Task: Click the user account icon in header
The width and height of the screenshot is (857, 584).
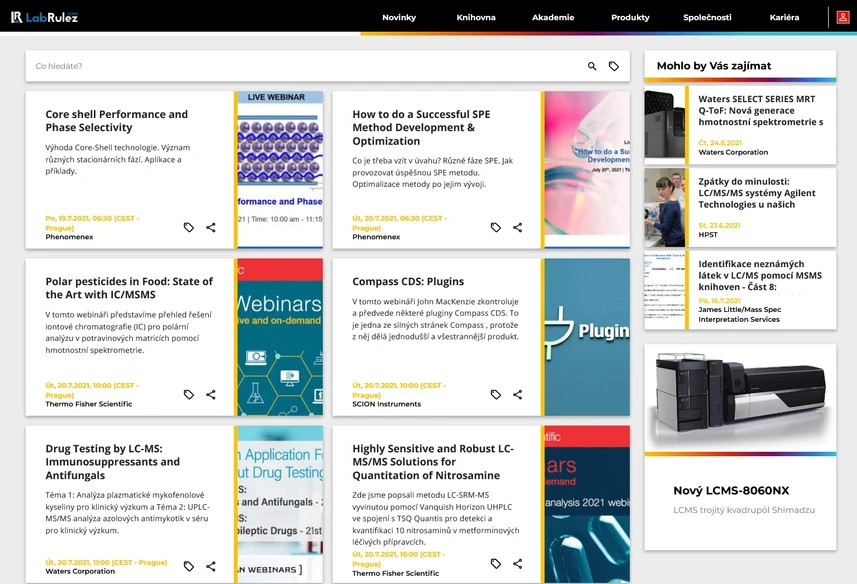Action: [x=843, y=17]
